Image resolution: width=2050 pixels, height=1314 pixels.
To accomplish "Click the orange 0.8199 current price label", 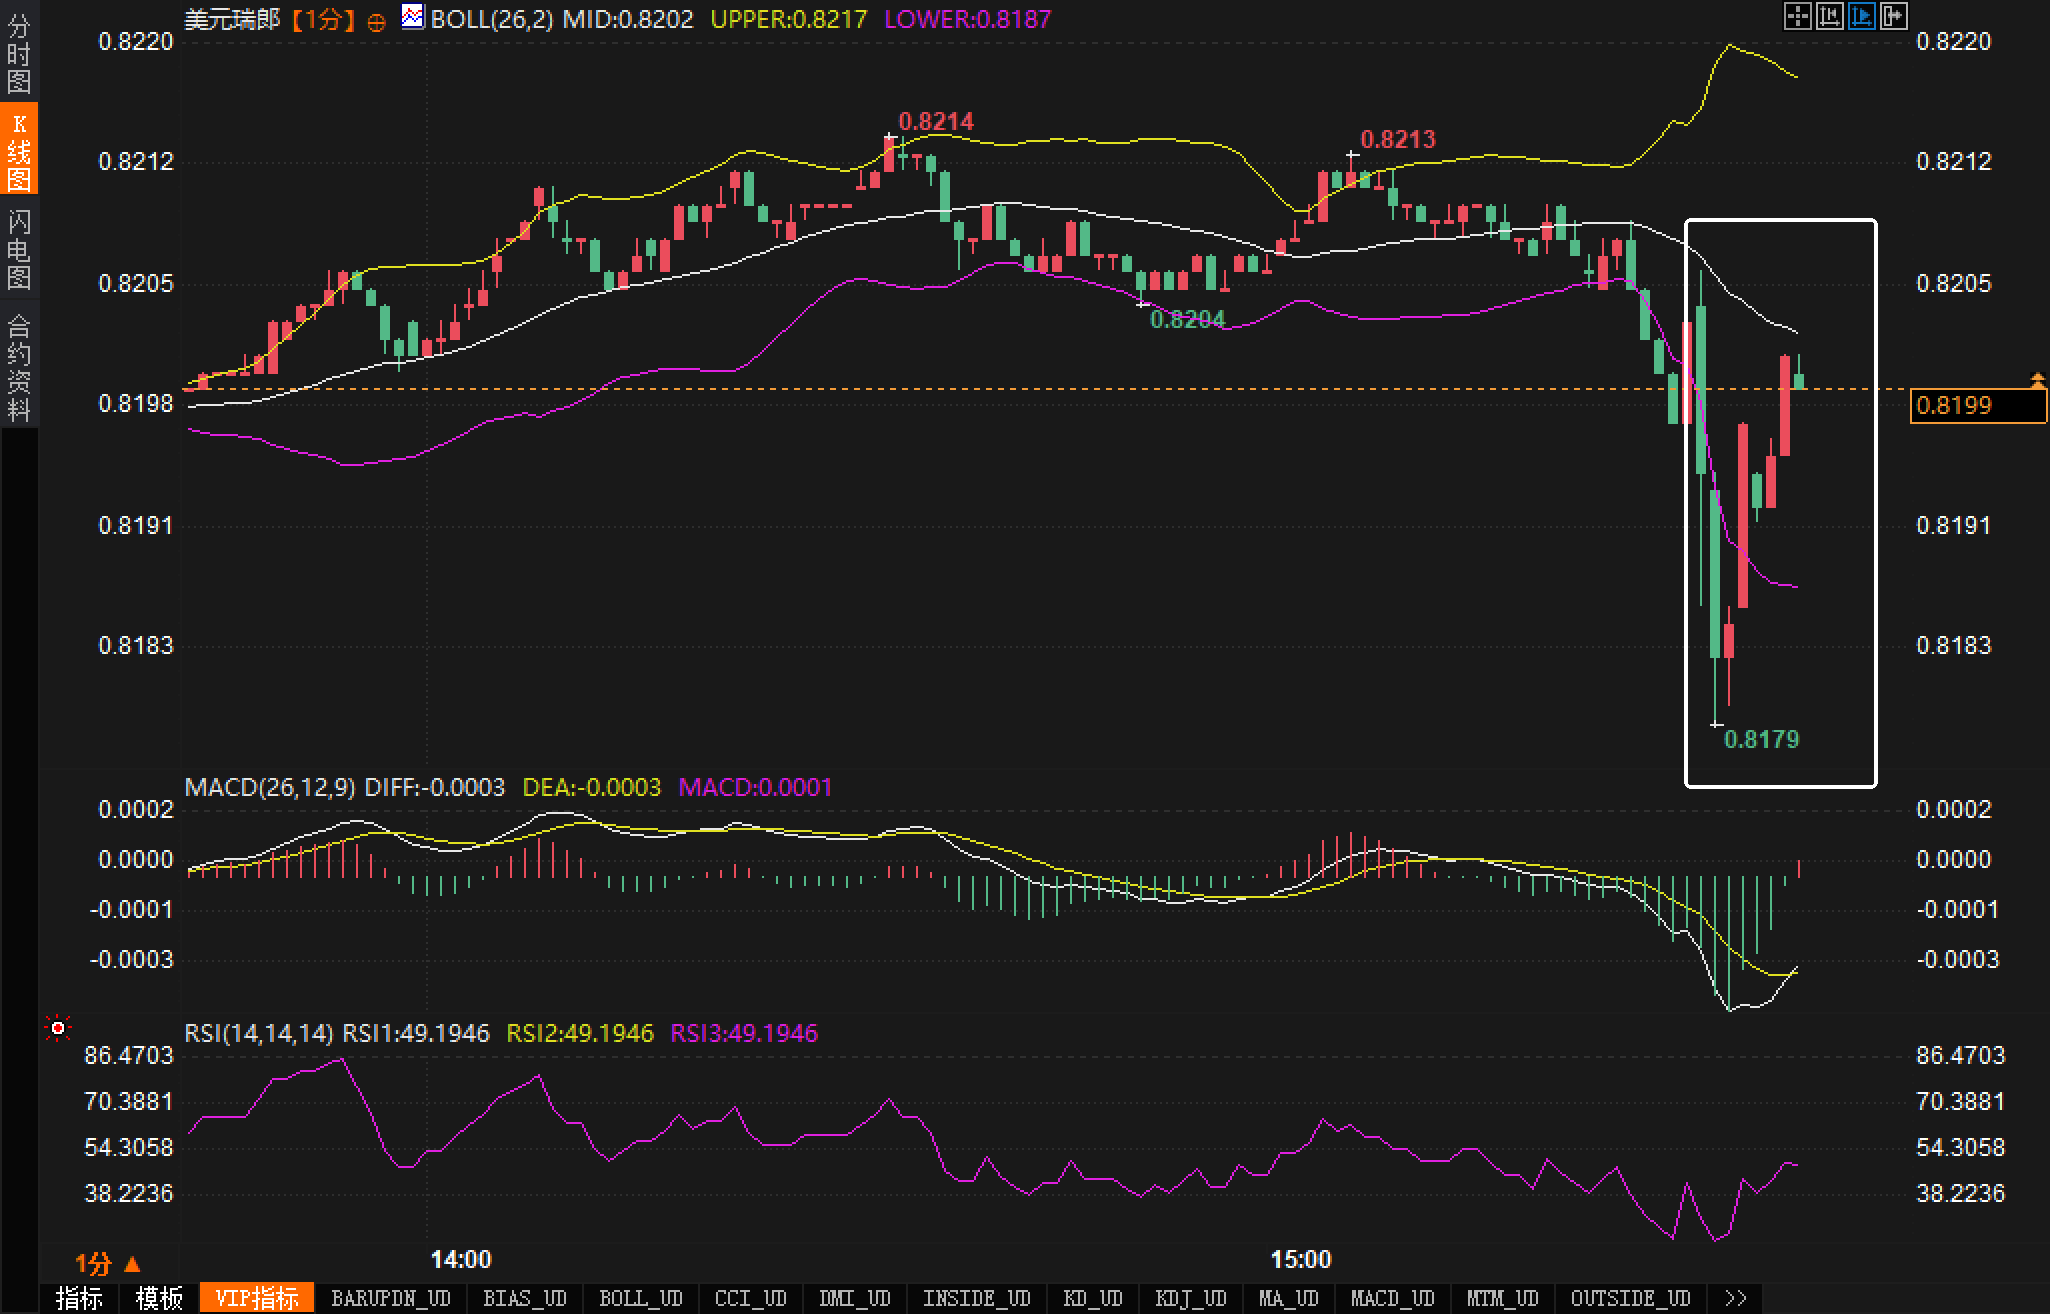I will click(x=1976, y=405).
